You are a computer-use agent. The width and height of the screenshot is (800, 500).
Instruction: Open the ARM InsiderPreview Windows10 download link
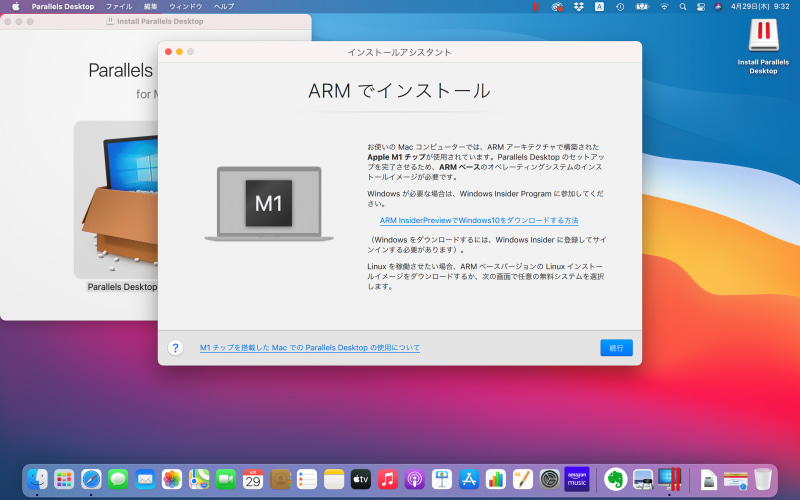pyautogui.click(x=479, y=220)
